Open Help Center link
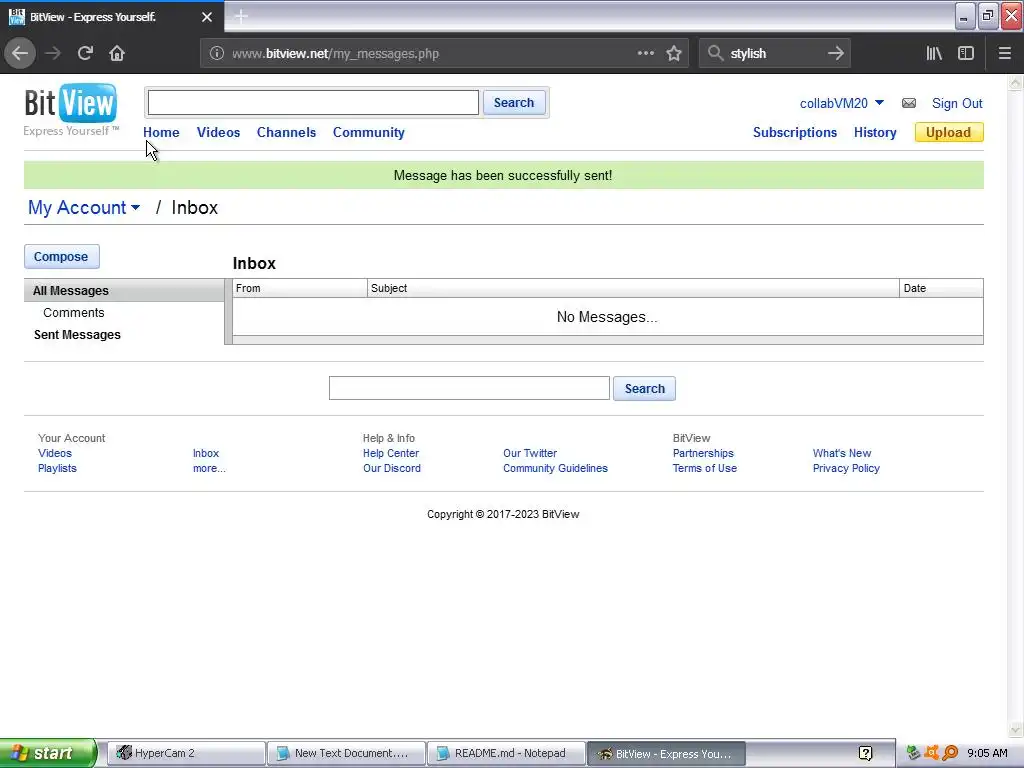Screen dimensions: 1024x768 click(x=391, y=453)
